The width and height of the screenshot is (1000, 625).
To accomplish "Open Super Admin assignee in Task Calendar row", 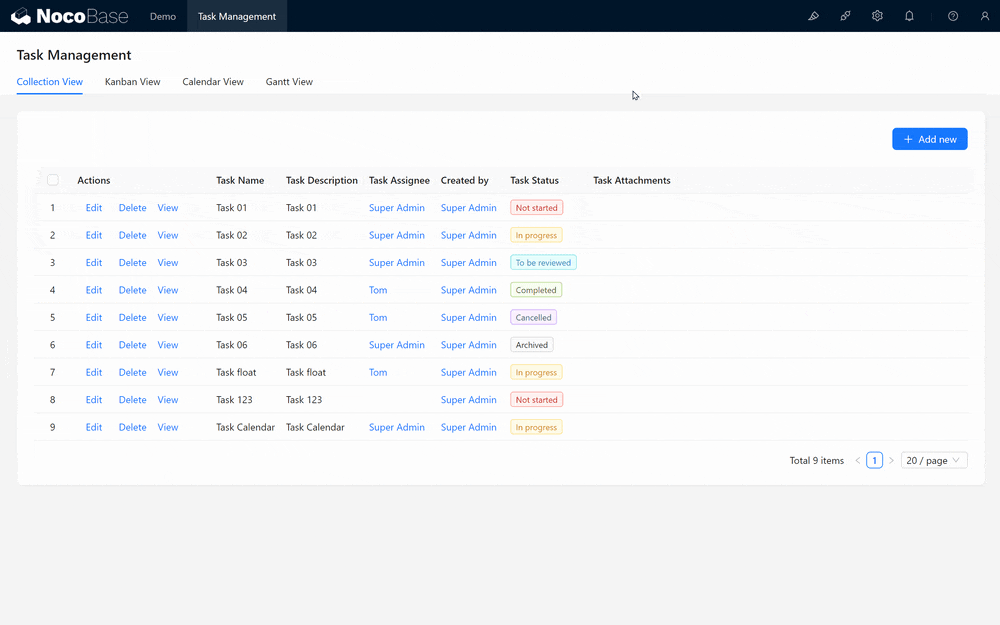I will pos(397,427).
